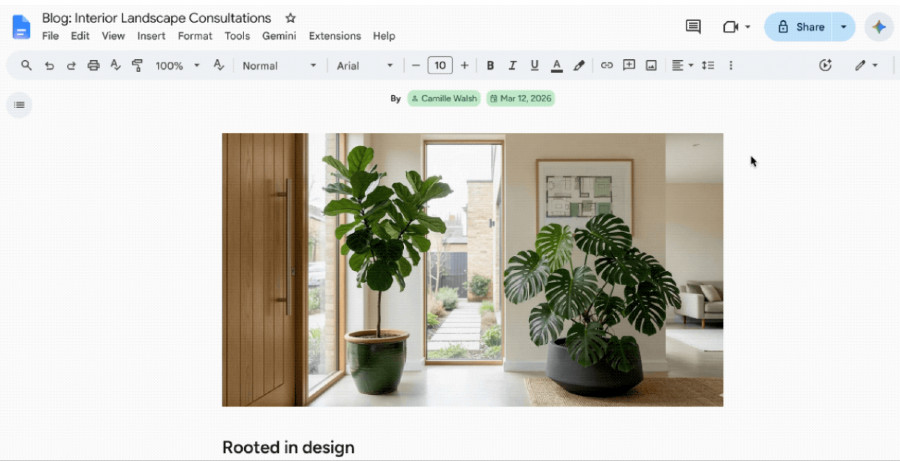The width and height of the screenshot is (900, 461).
Task: Show document outline sidebar icon
Action: 20,105
